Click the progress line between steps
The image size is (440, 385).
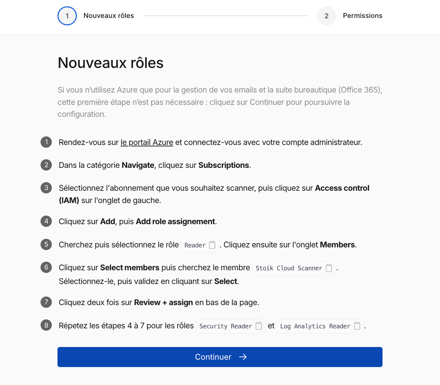pyautogui.click(x=226, y=16)
